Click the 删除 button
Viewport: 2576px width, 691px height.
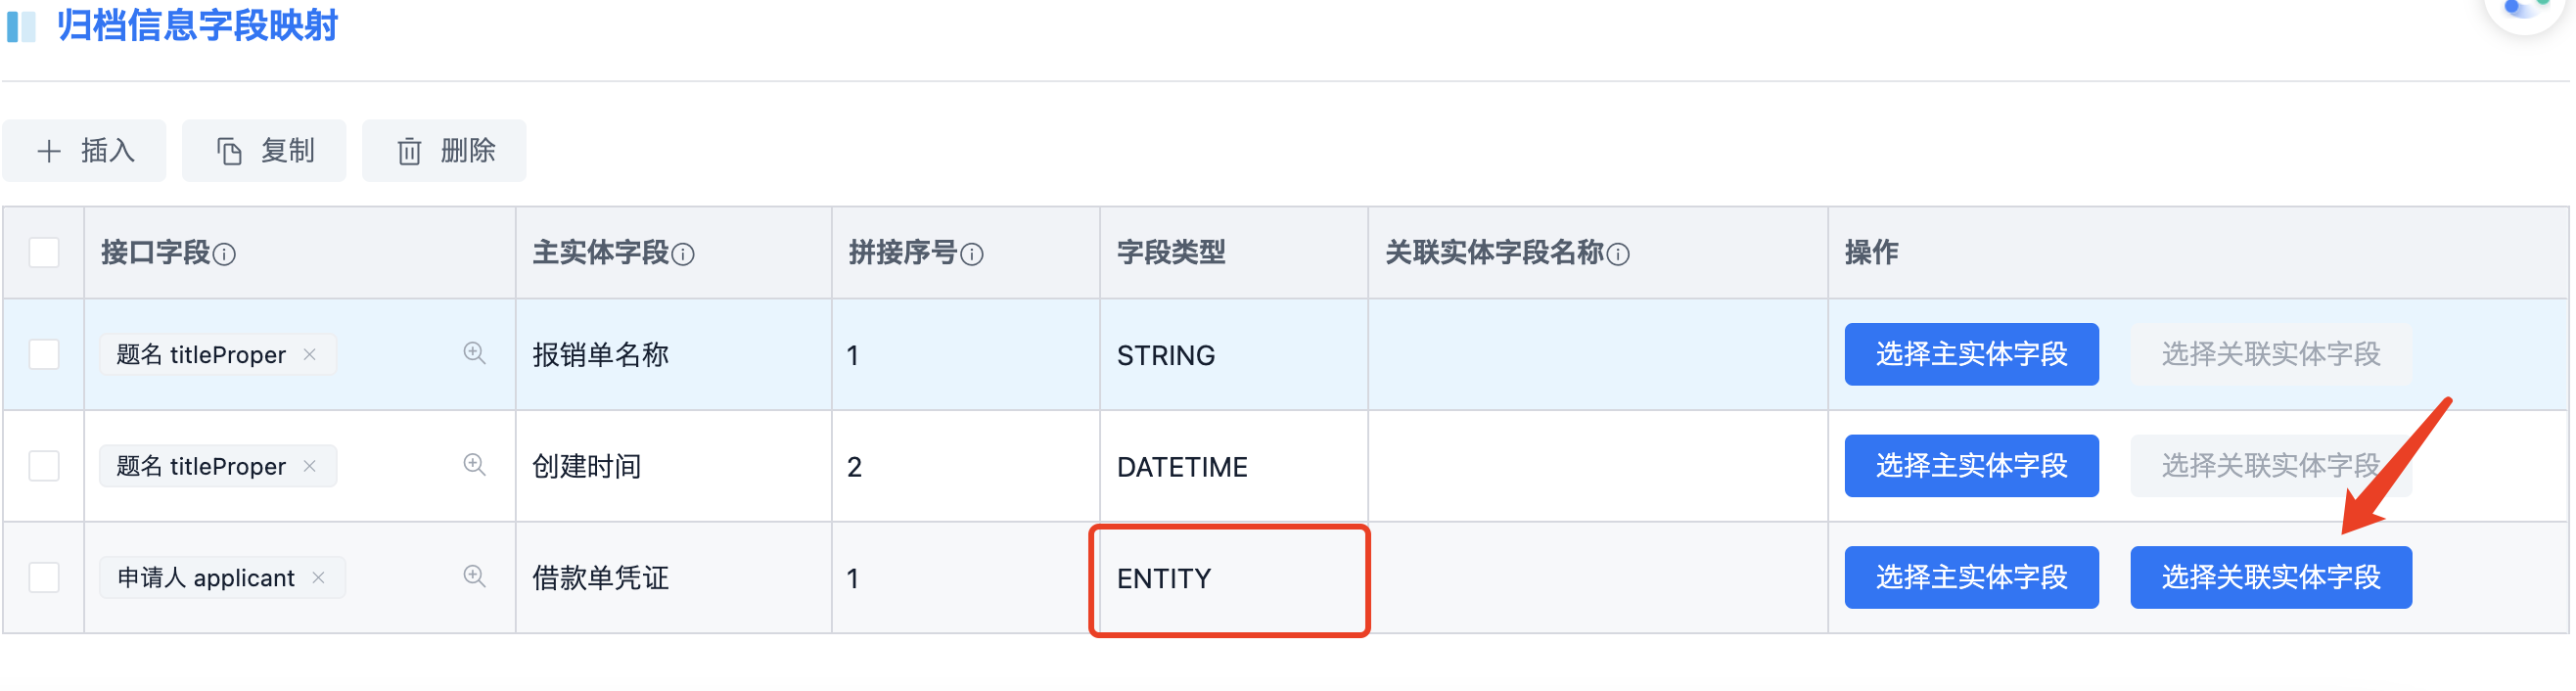click(445, 151)
